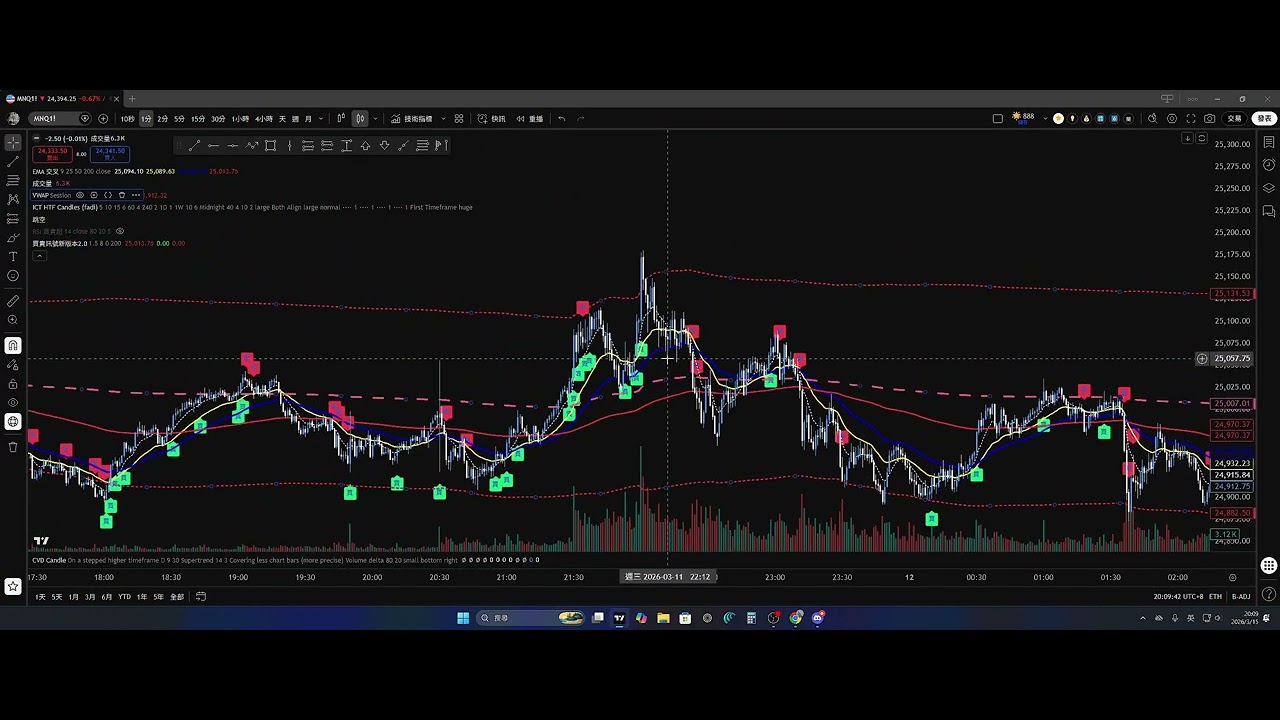
Task: Enter fullscreen mode
Action: (x=1191, y=119)
